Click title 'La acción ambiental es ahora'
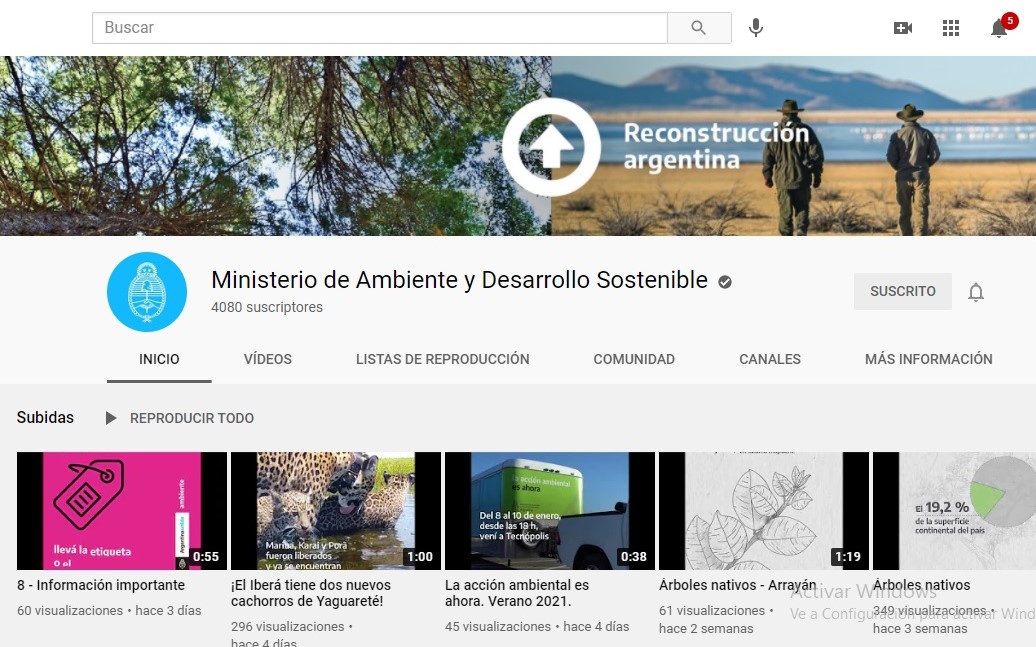The image size is (1036, 647). [x=517, y=593]
